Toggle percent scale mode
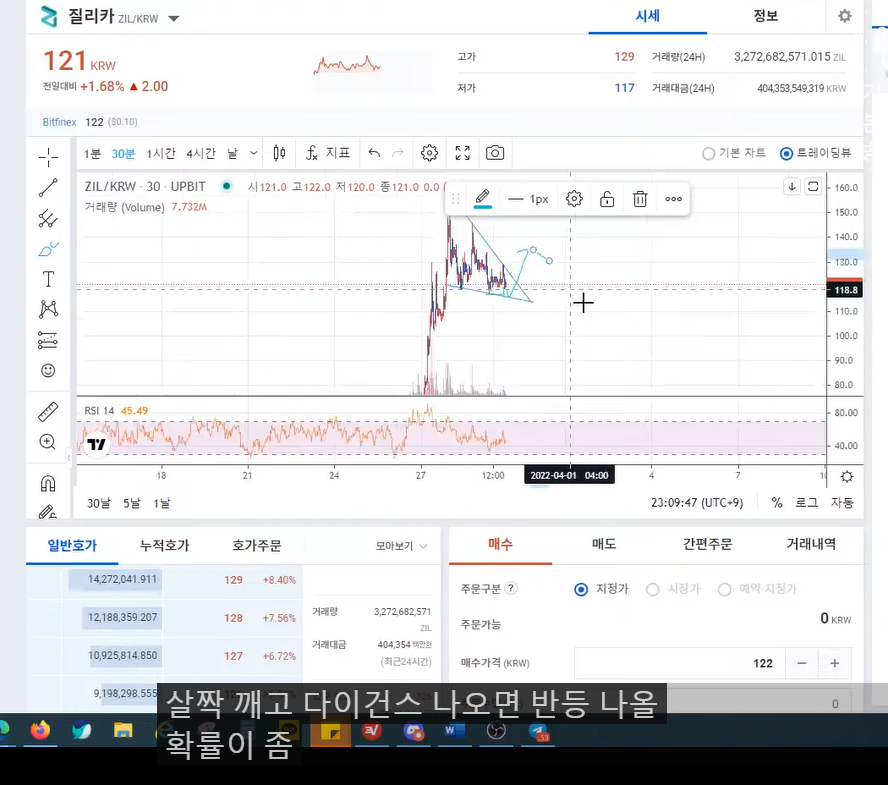The image size is (888, 785). (777, 502)
